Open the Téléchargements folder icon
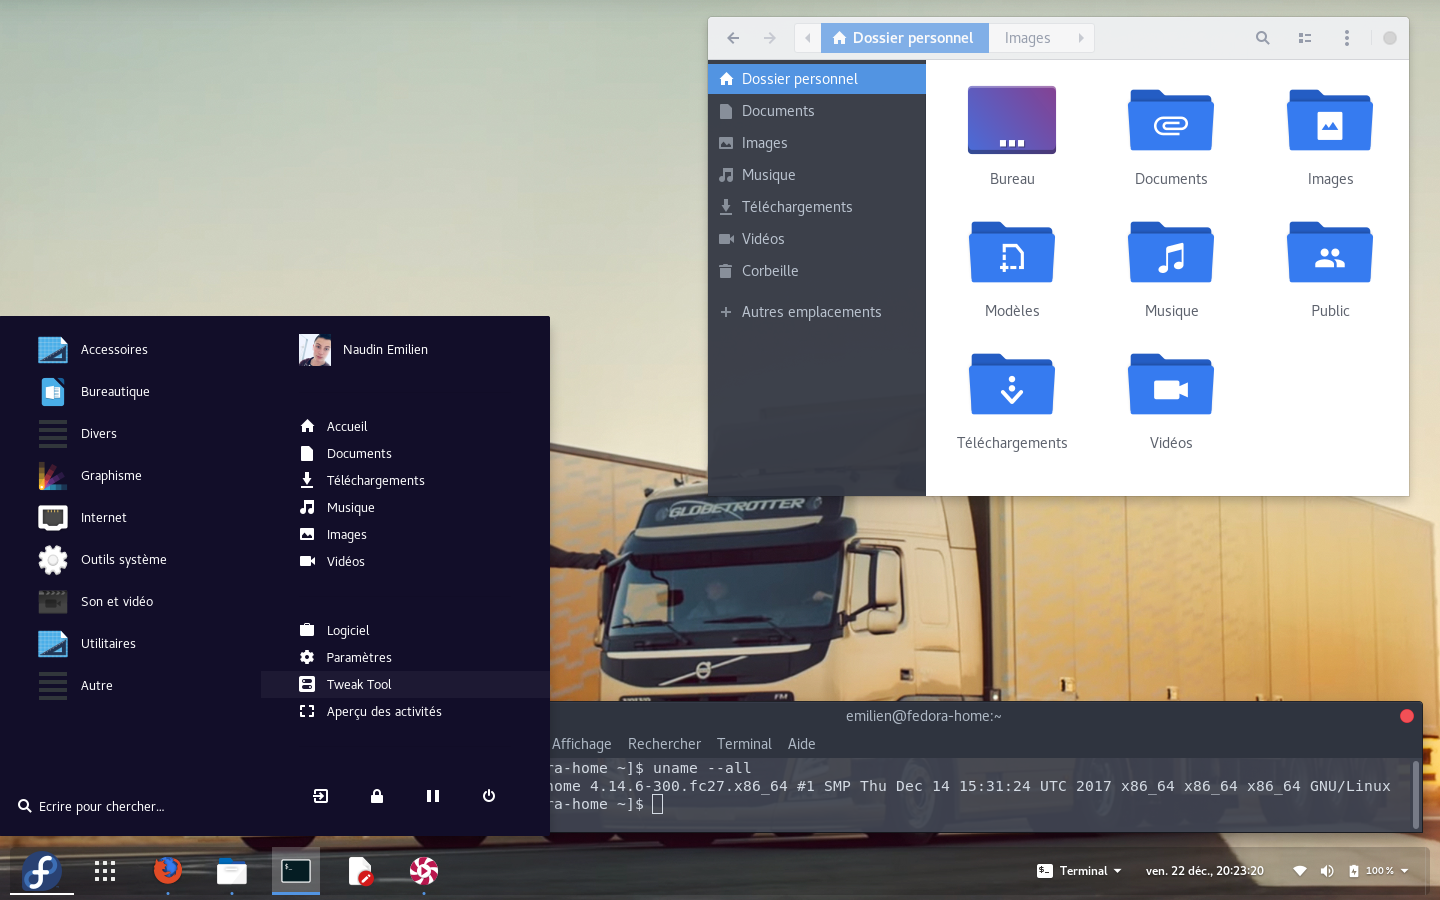The image size is (1440, 900). (x=1011, y=385)
